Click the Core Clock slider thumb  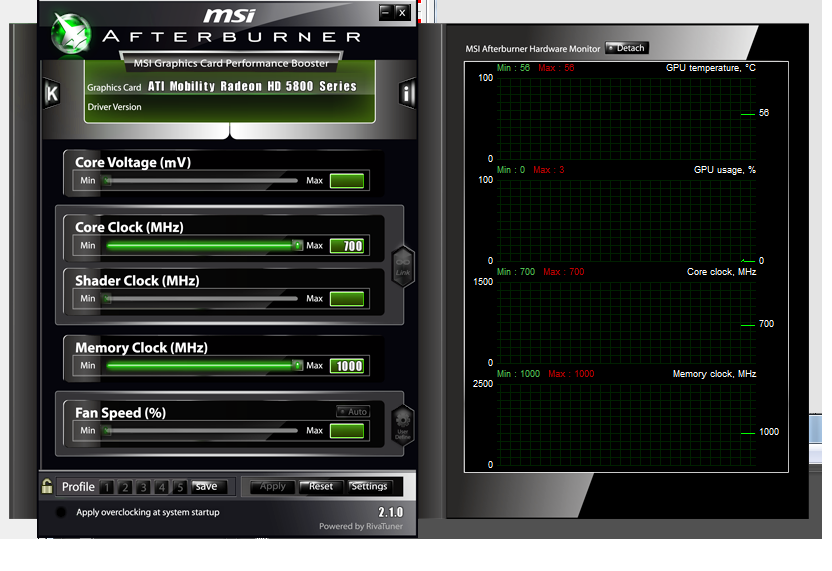298,245
